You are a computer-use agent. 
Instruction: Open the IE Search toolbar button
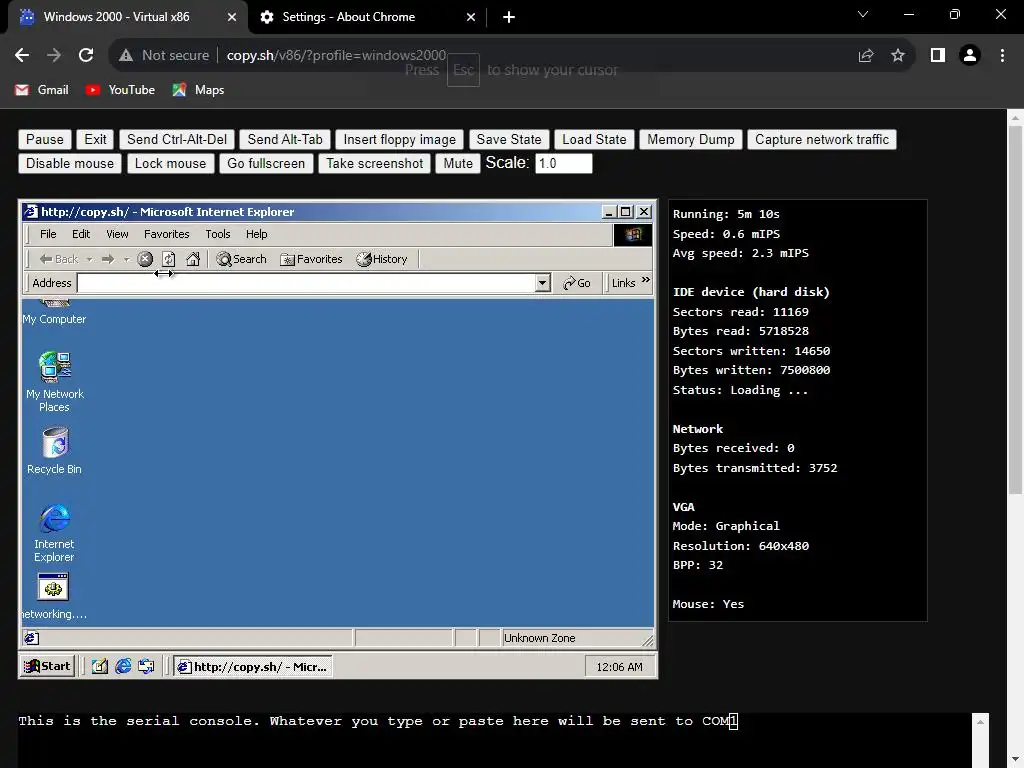tap(242, 259)
